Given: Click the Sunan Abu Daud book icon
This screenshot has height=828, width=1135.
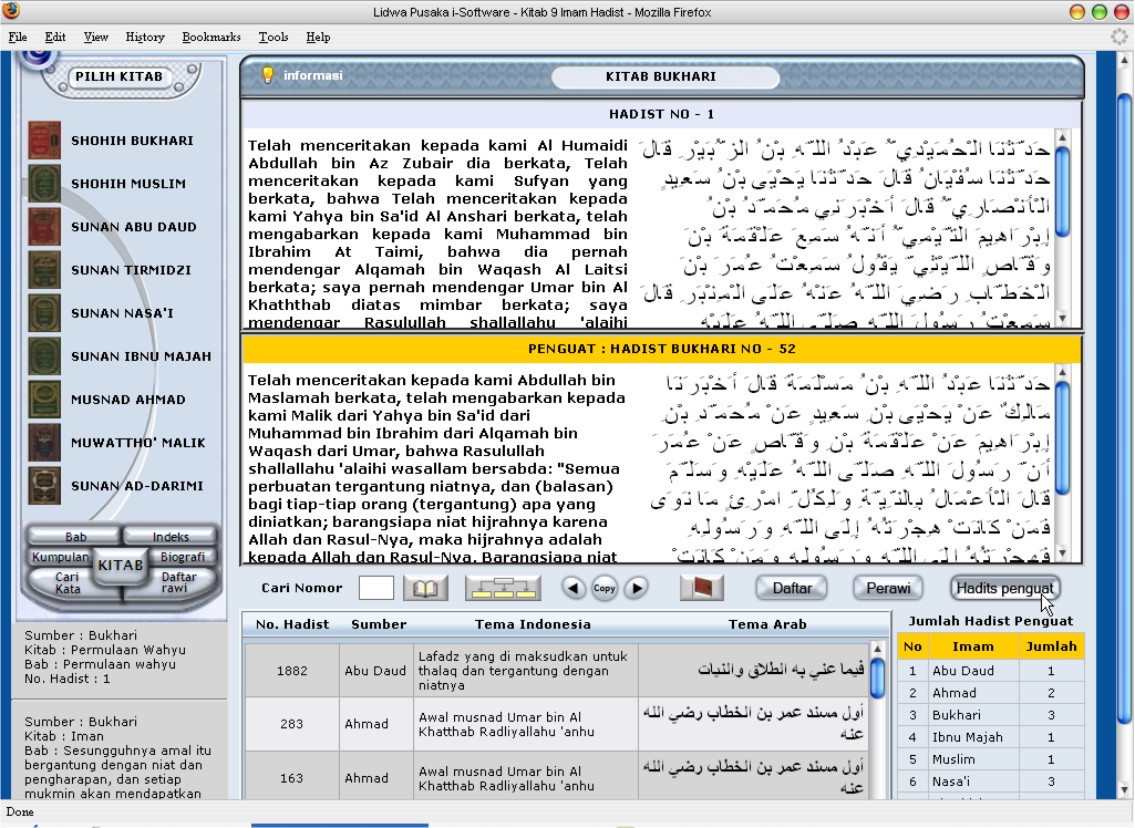Looking at the screenshot, I should (44, 227).
